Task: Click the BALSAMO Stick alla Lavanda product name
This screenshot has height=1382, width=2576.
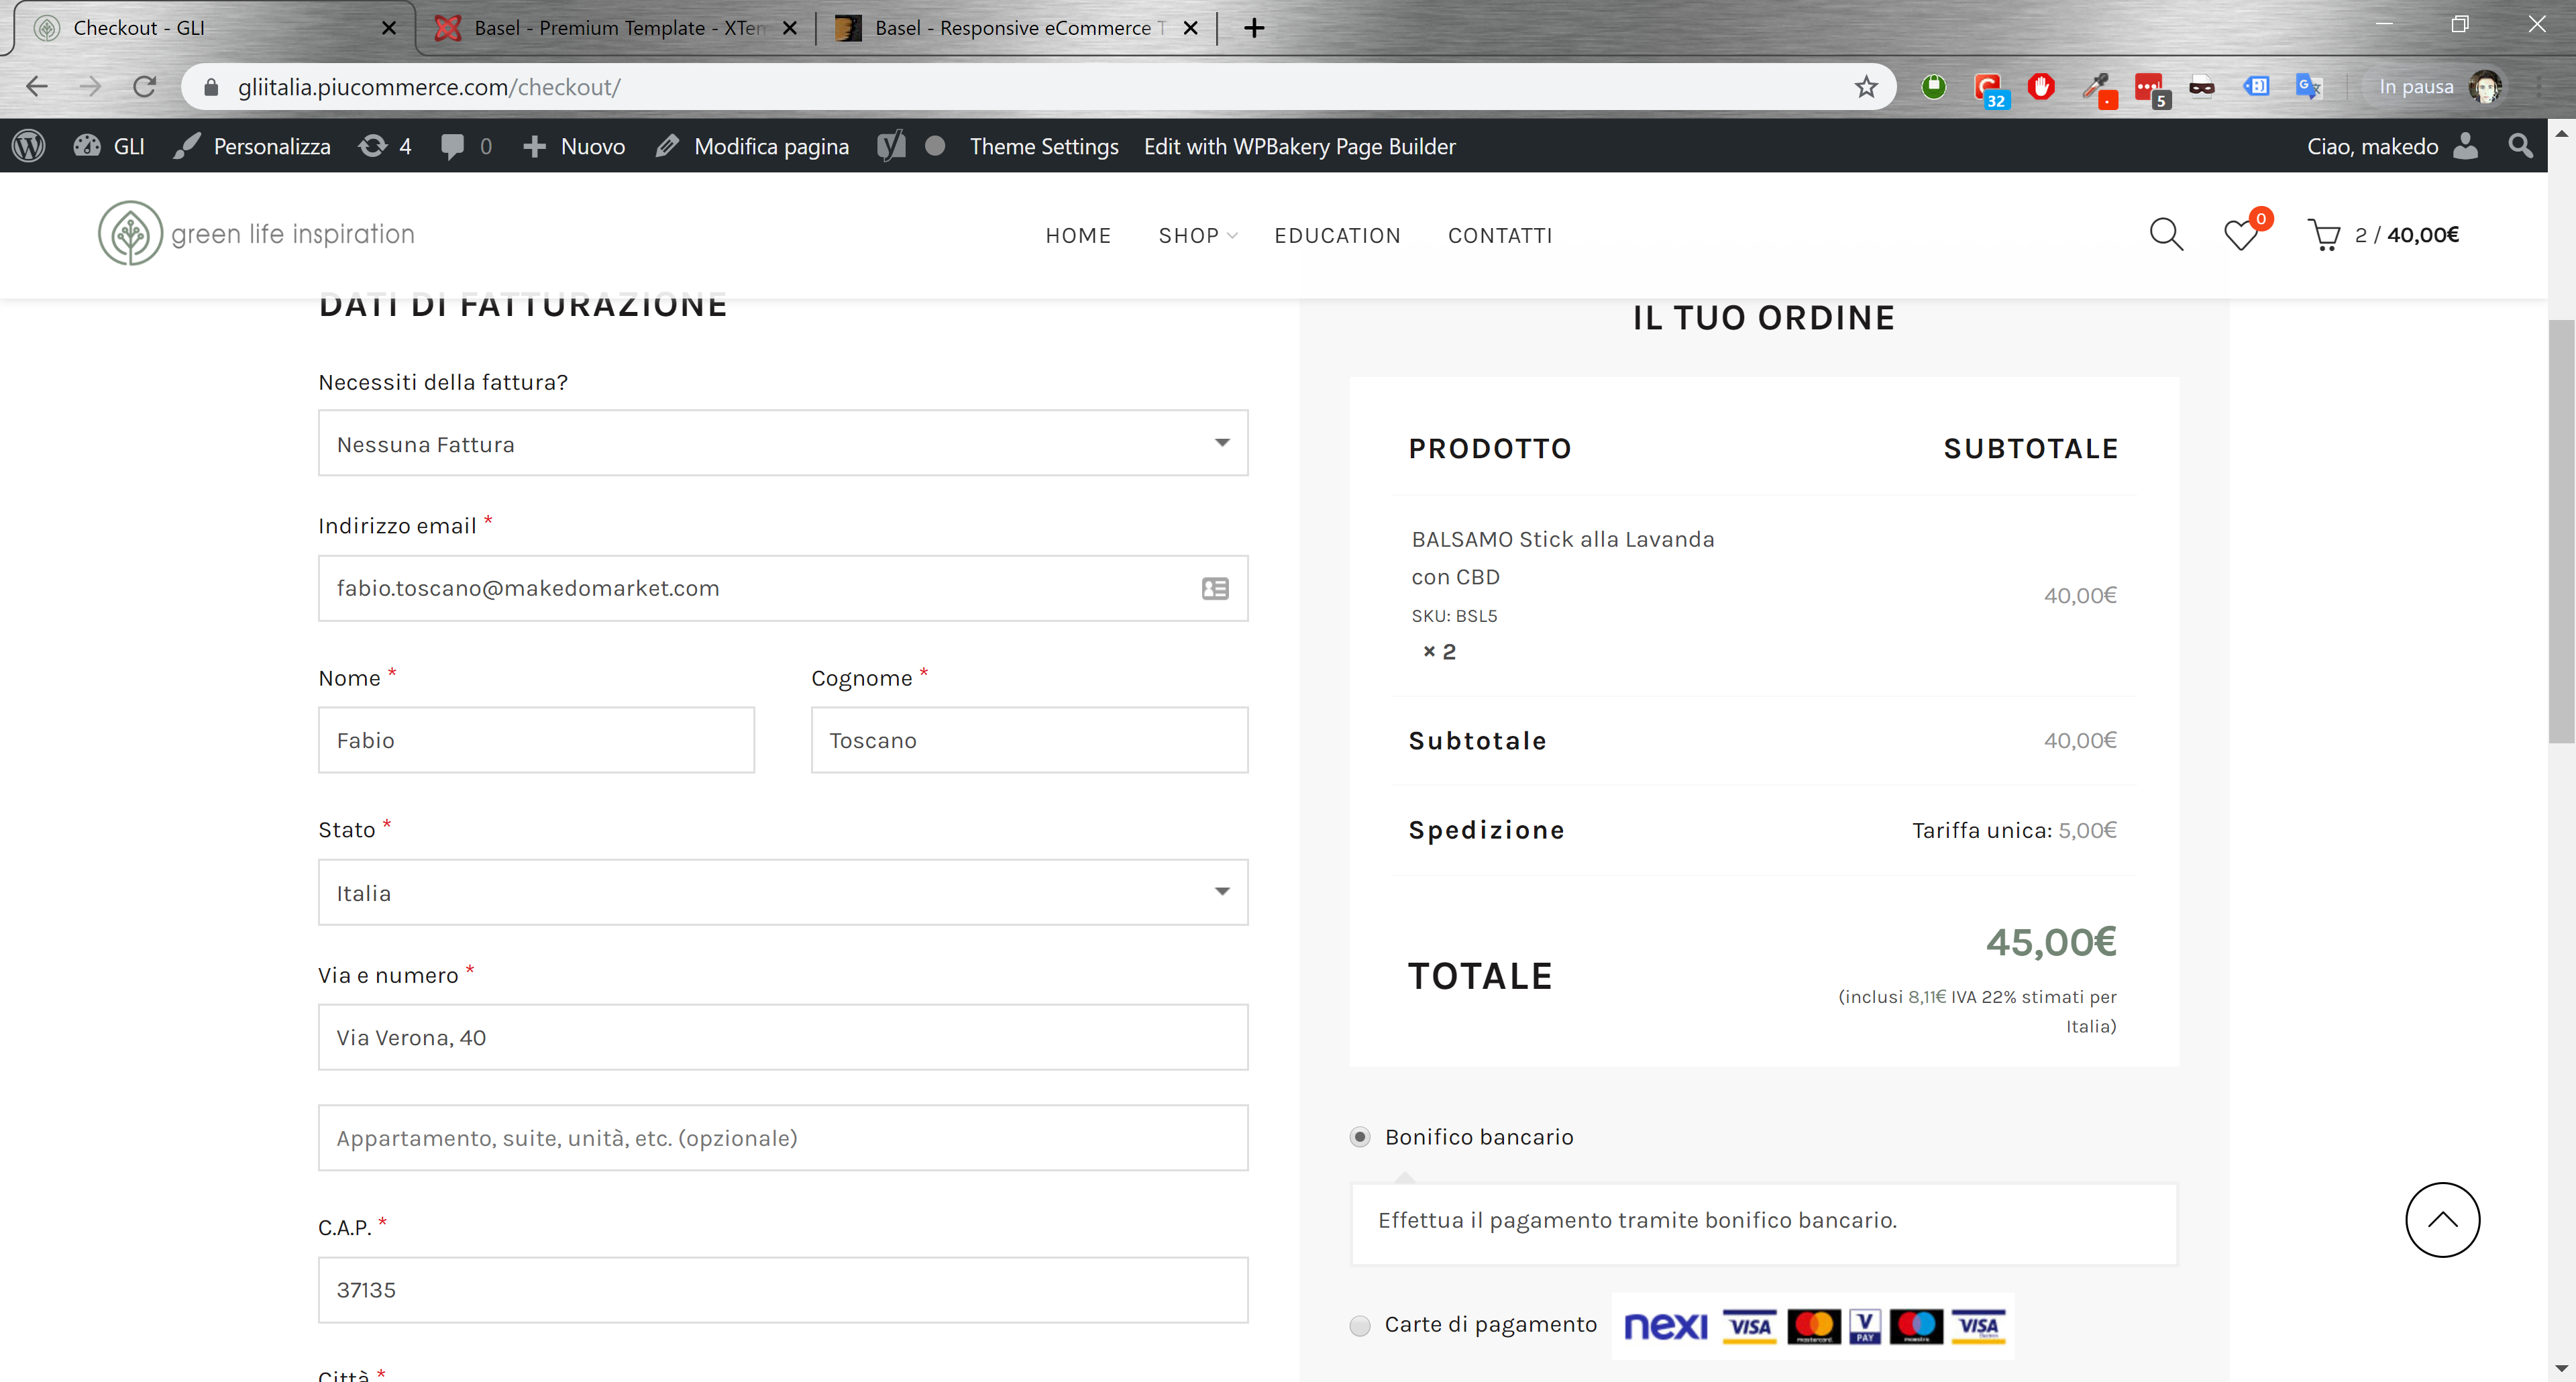Action: coord(1562,558)
